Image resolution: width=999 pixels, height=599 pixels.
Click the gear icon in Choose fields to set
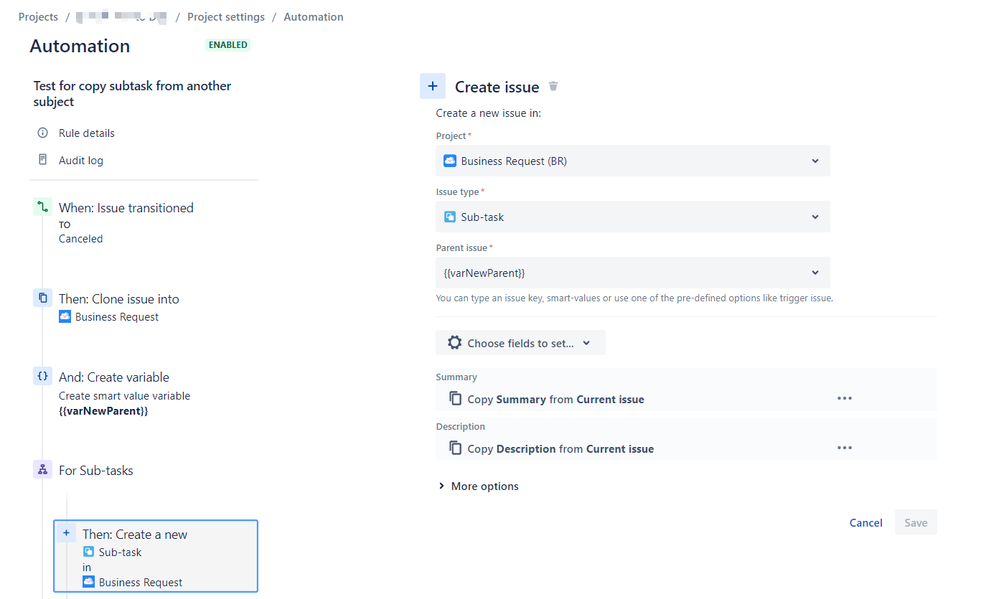click(454, 343)
